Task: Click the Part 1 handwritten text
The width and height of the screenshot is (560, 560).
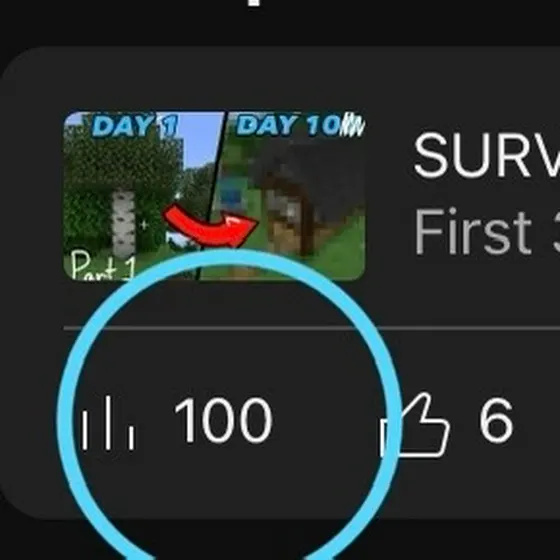Action: click(103, 265)
